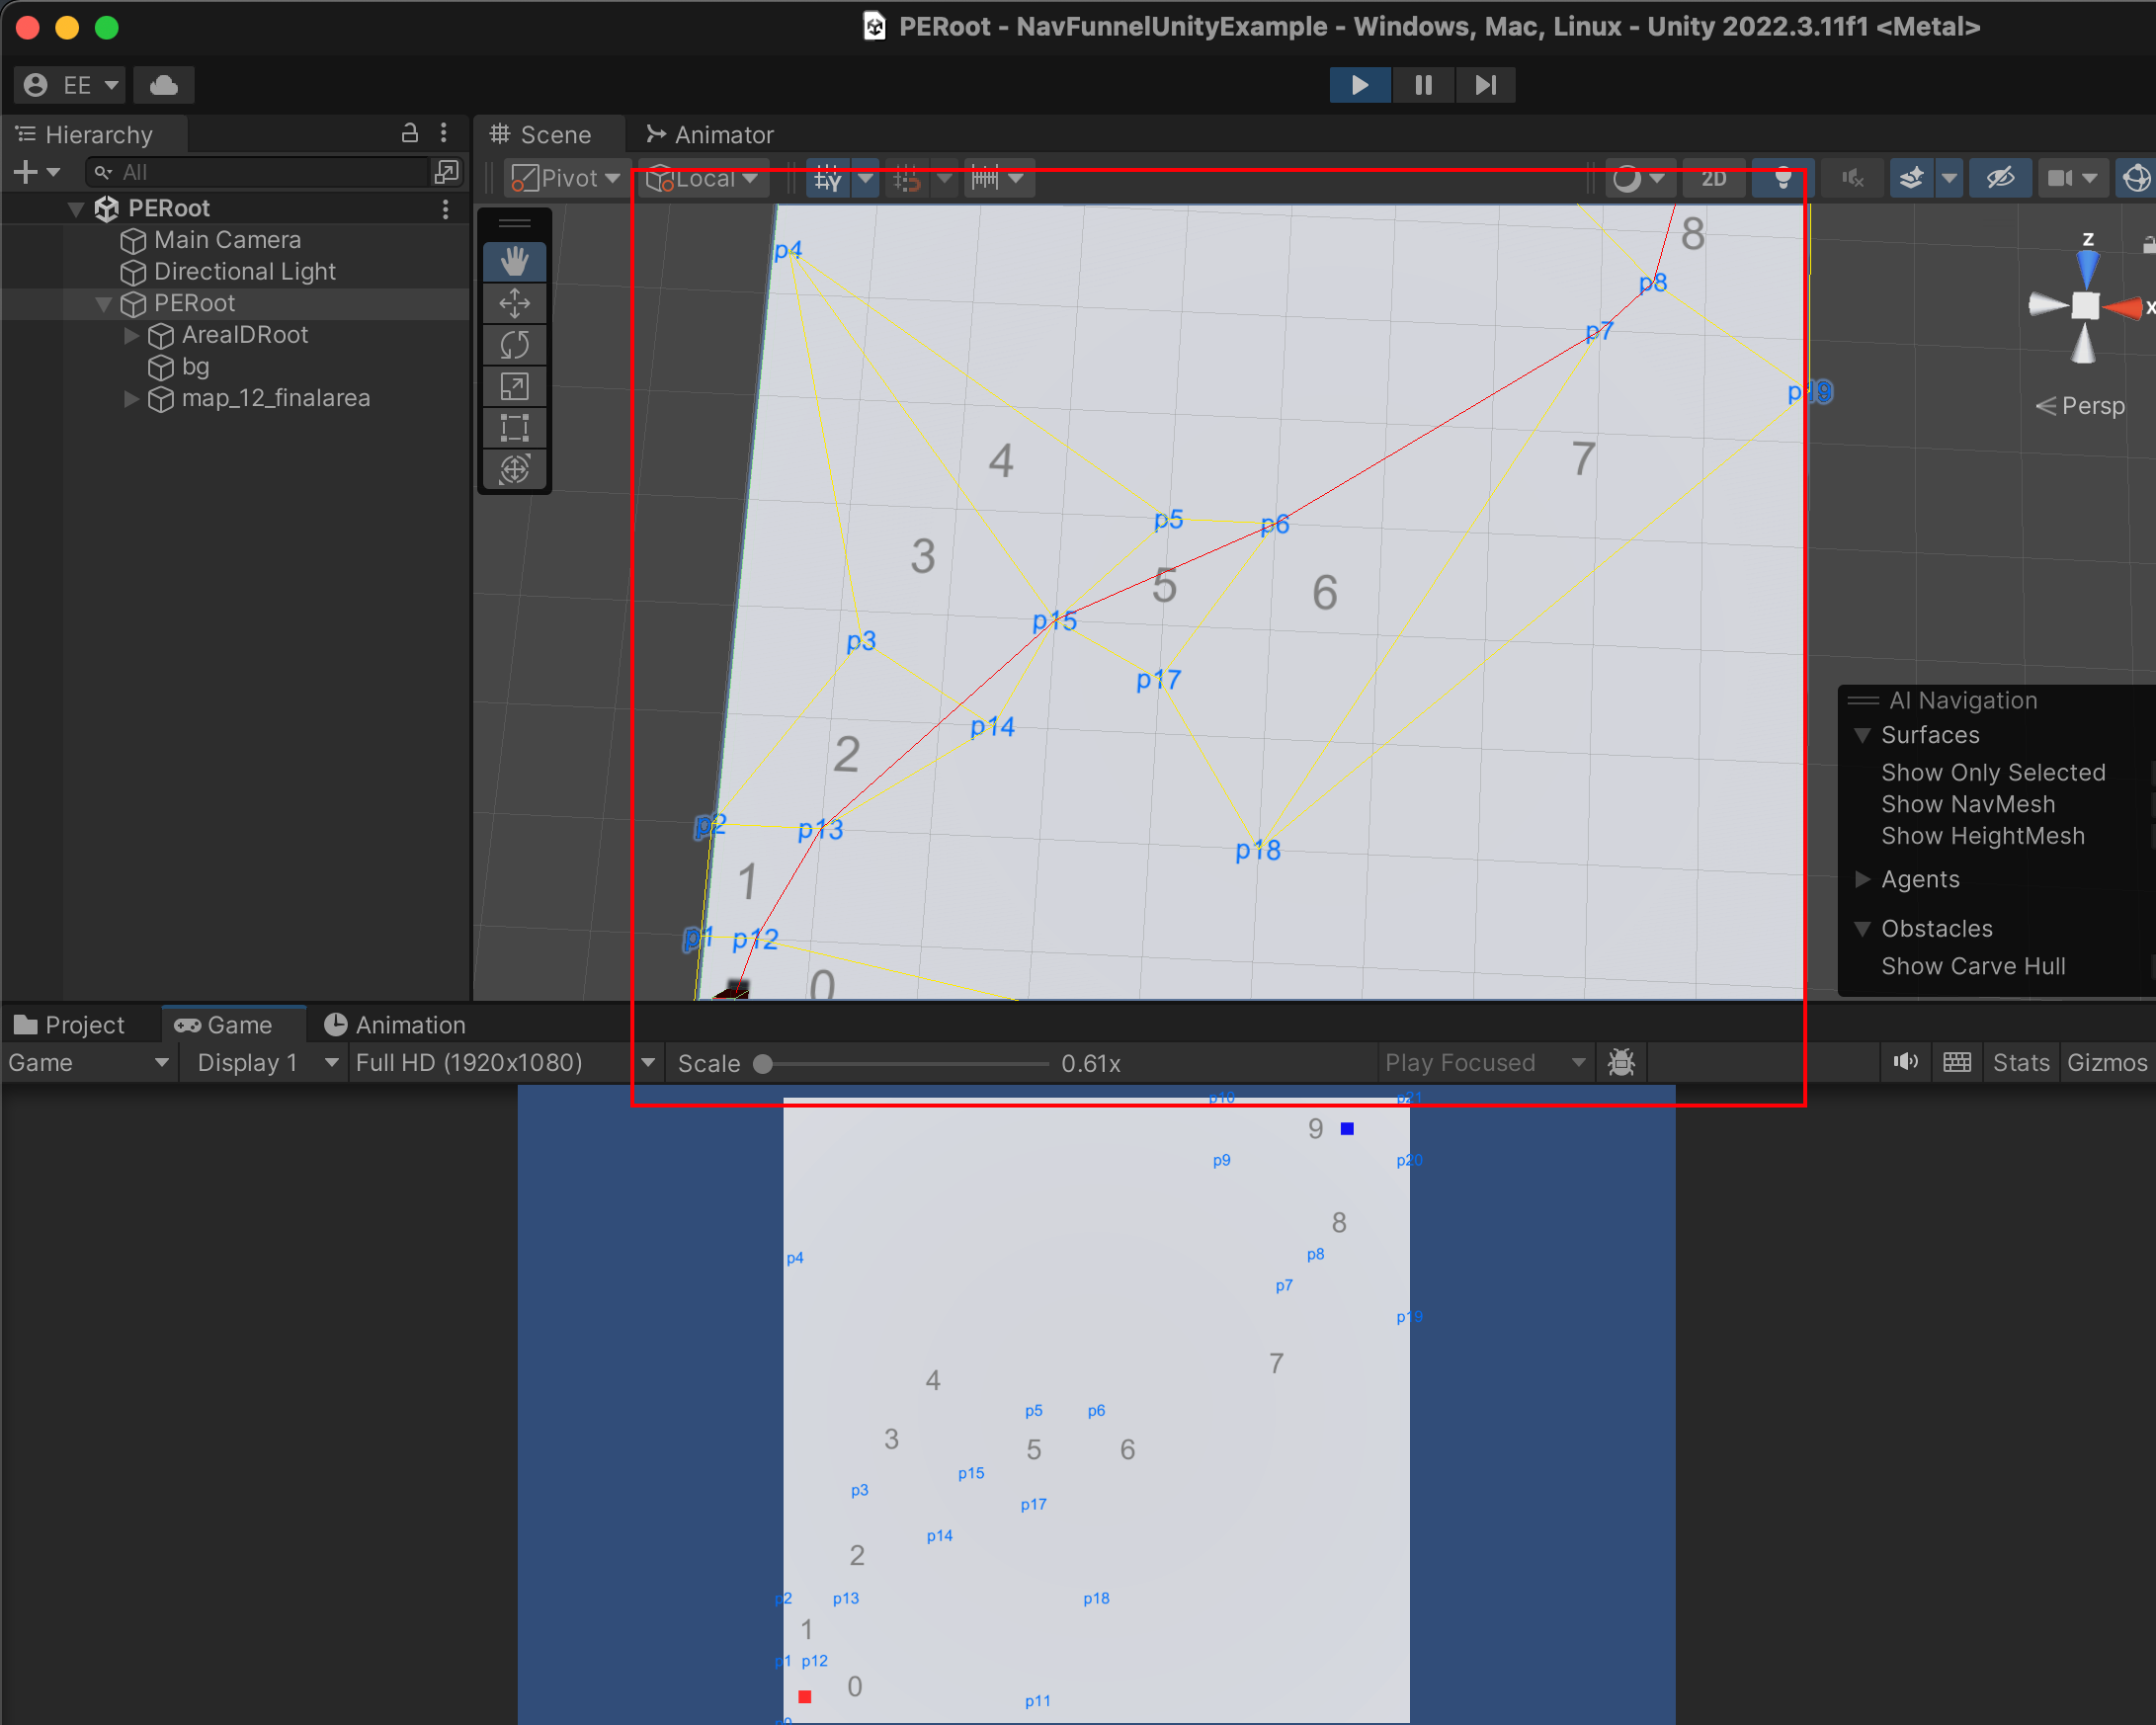Screen dimensions: 2156x1725
Task: Open the Display 1 dropdown
Action: (x=266, y=1063)
